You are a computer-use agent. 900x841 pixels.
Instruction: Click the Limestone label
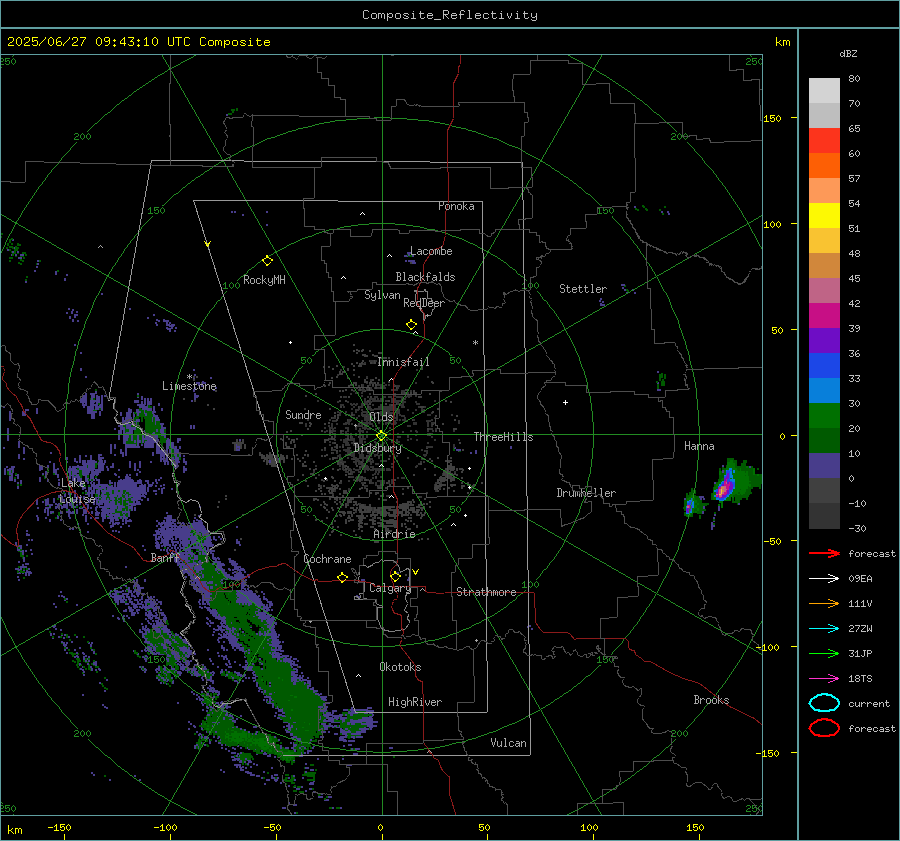[189, 386]
